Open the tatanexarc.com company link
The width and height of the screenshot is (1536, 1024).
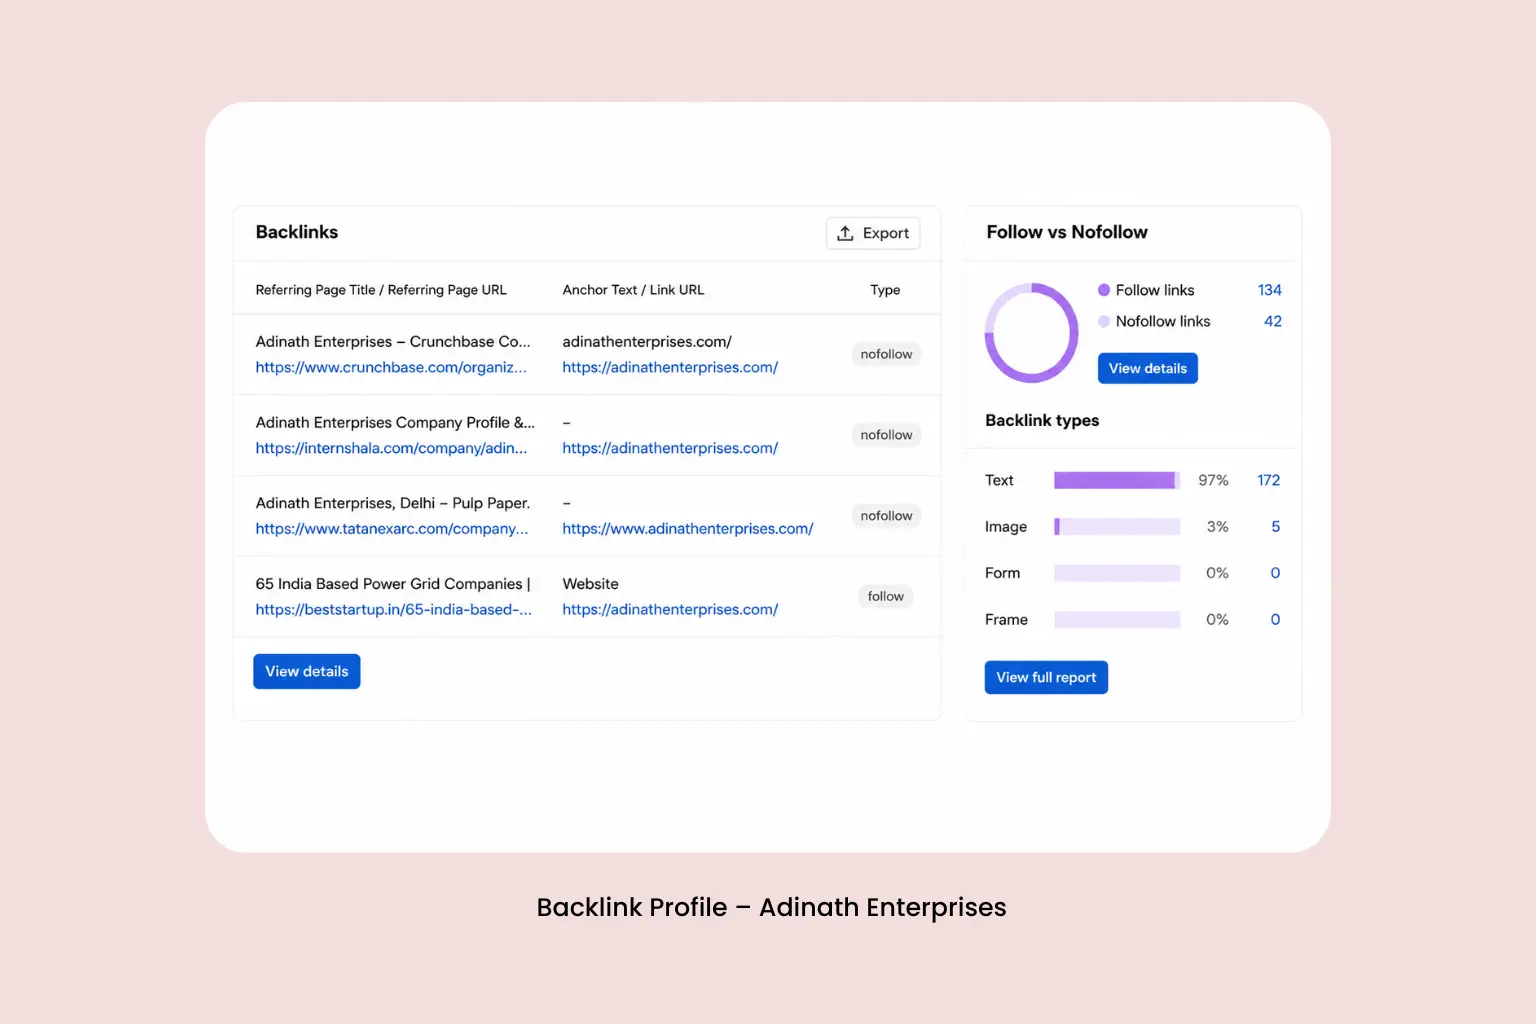point(392,529)
